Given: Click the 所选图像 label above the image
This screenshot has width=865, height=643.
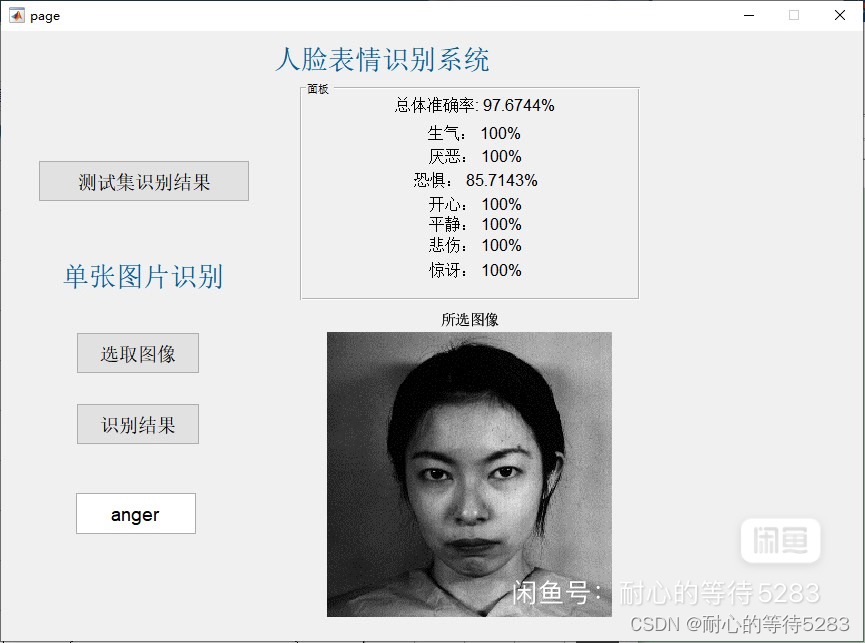Looking at the screenshot, I should tap(469, 319).
